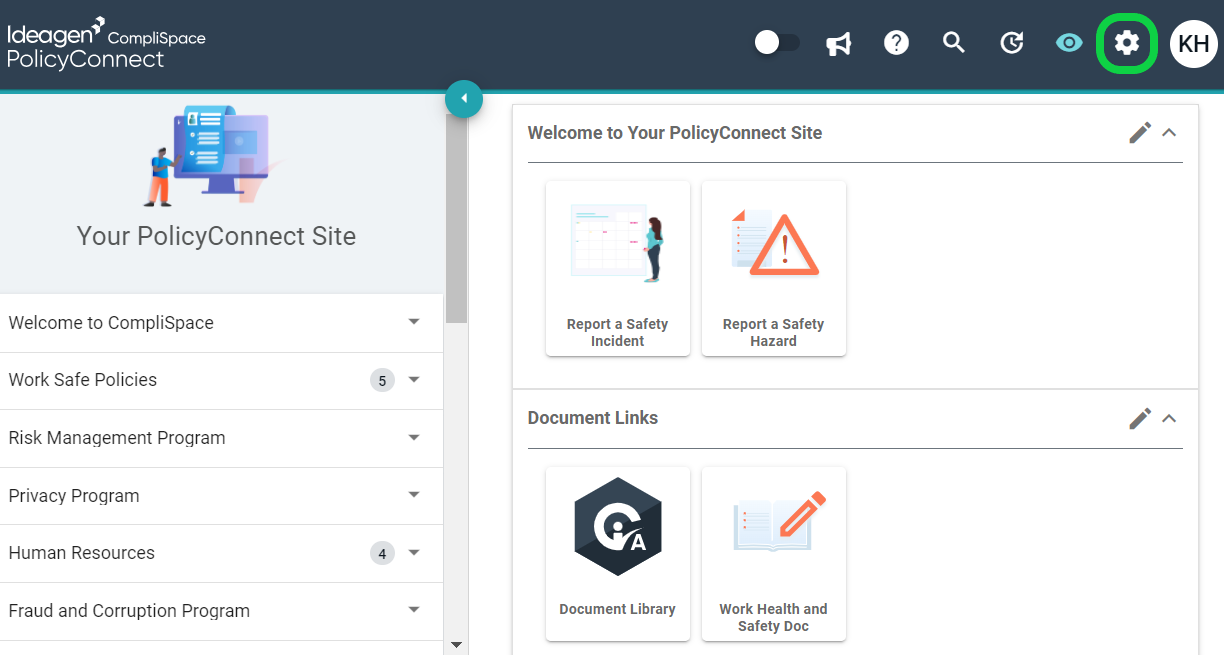
Task: Click the Welcome to Your PolicyConnect Site heading
Action: (x=675, y=133)
